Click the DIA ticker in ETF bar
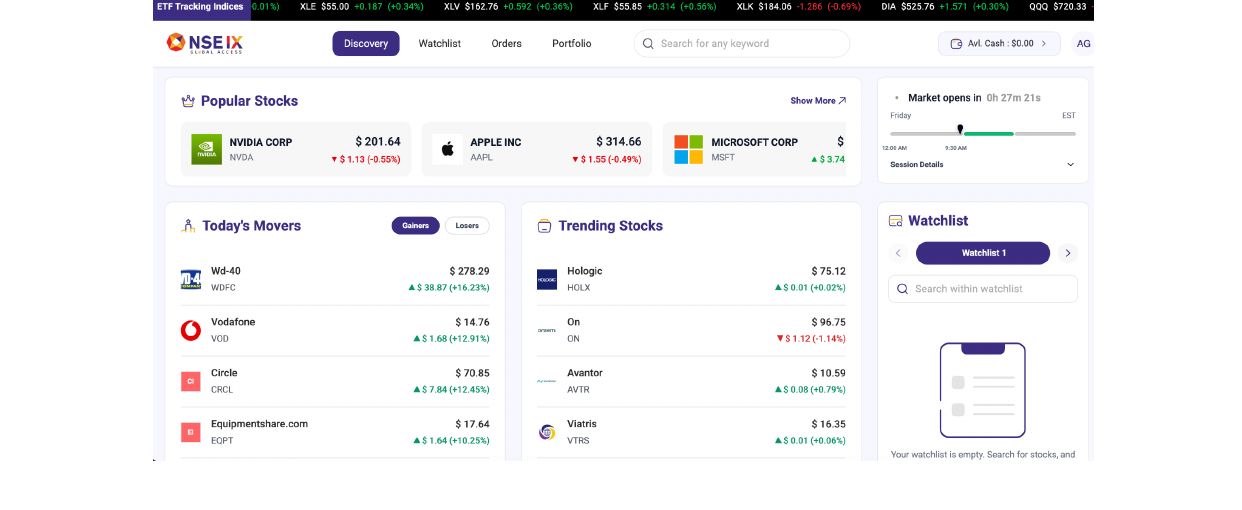This screenshot has height=510, width=1242. (945, 7)
